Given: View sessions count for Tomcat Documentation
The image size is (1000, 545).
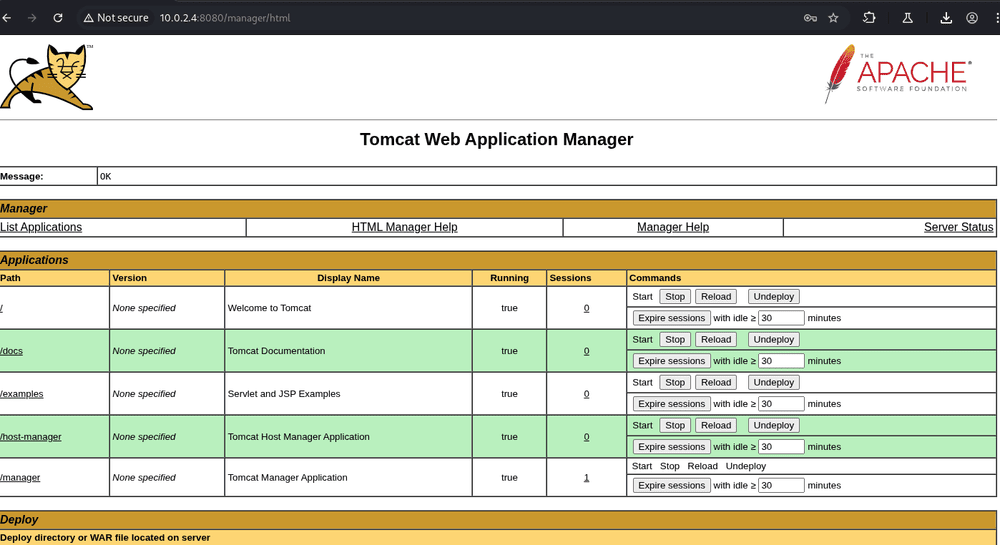Looking at the screenshot, I should (x=586, y=351).
